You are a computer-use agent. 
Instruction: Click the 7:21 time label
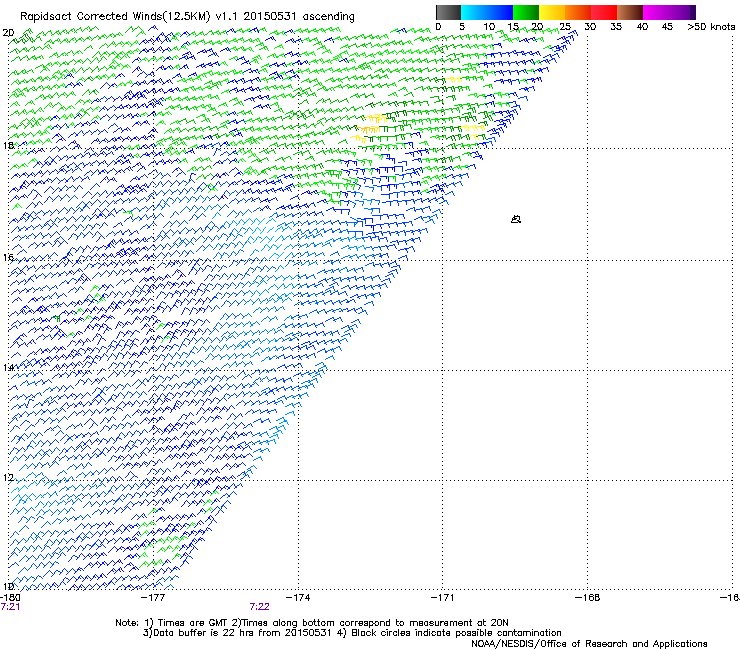point(10,607)
